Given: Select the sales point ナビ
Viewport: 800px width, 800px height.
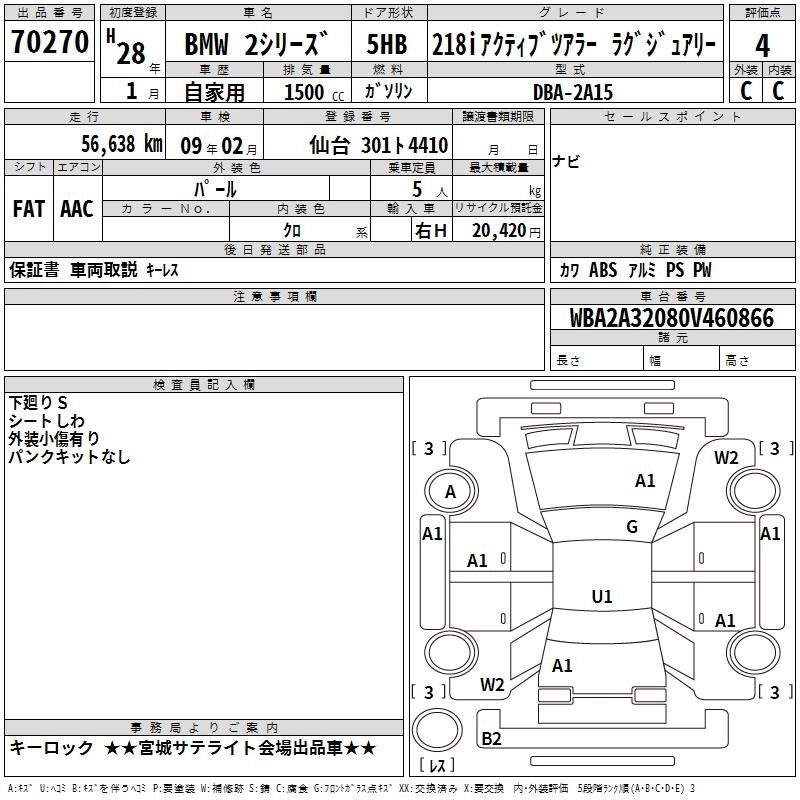Looking at the screenshot, I should point(566,161).
